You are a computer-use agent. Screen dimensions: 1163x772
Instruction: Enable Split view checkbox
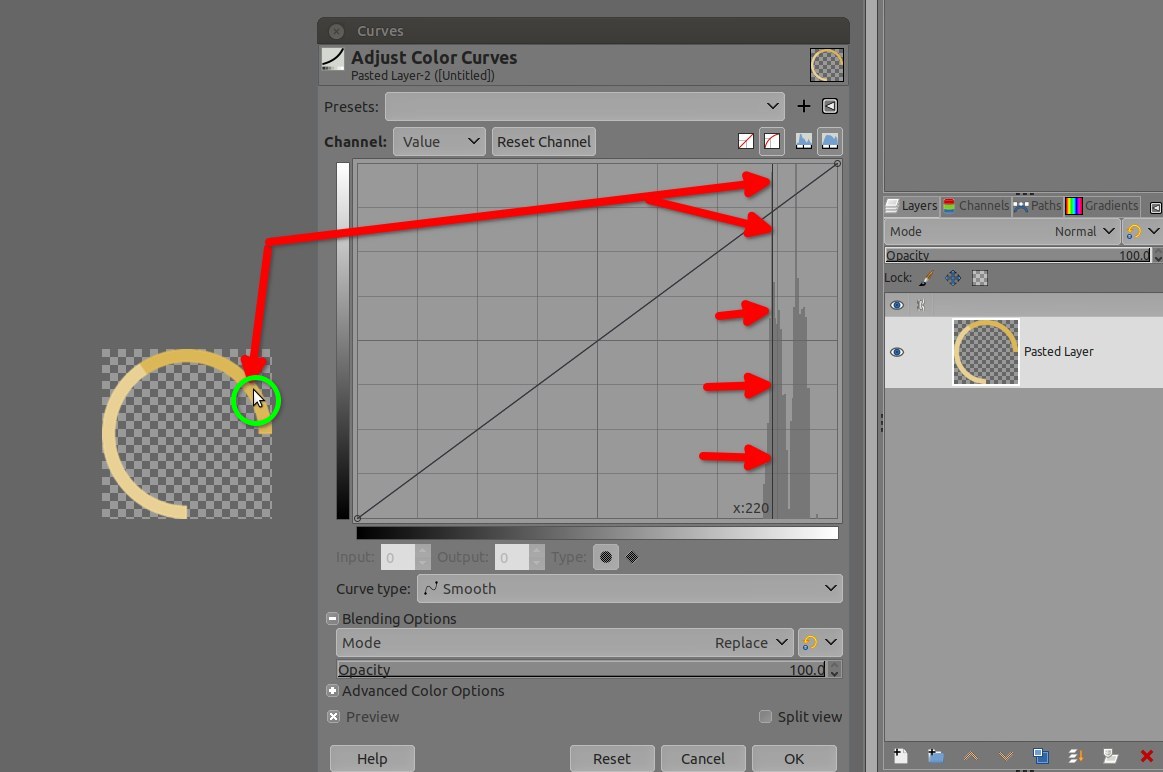(765, 716)
